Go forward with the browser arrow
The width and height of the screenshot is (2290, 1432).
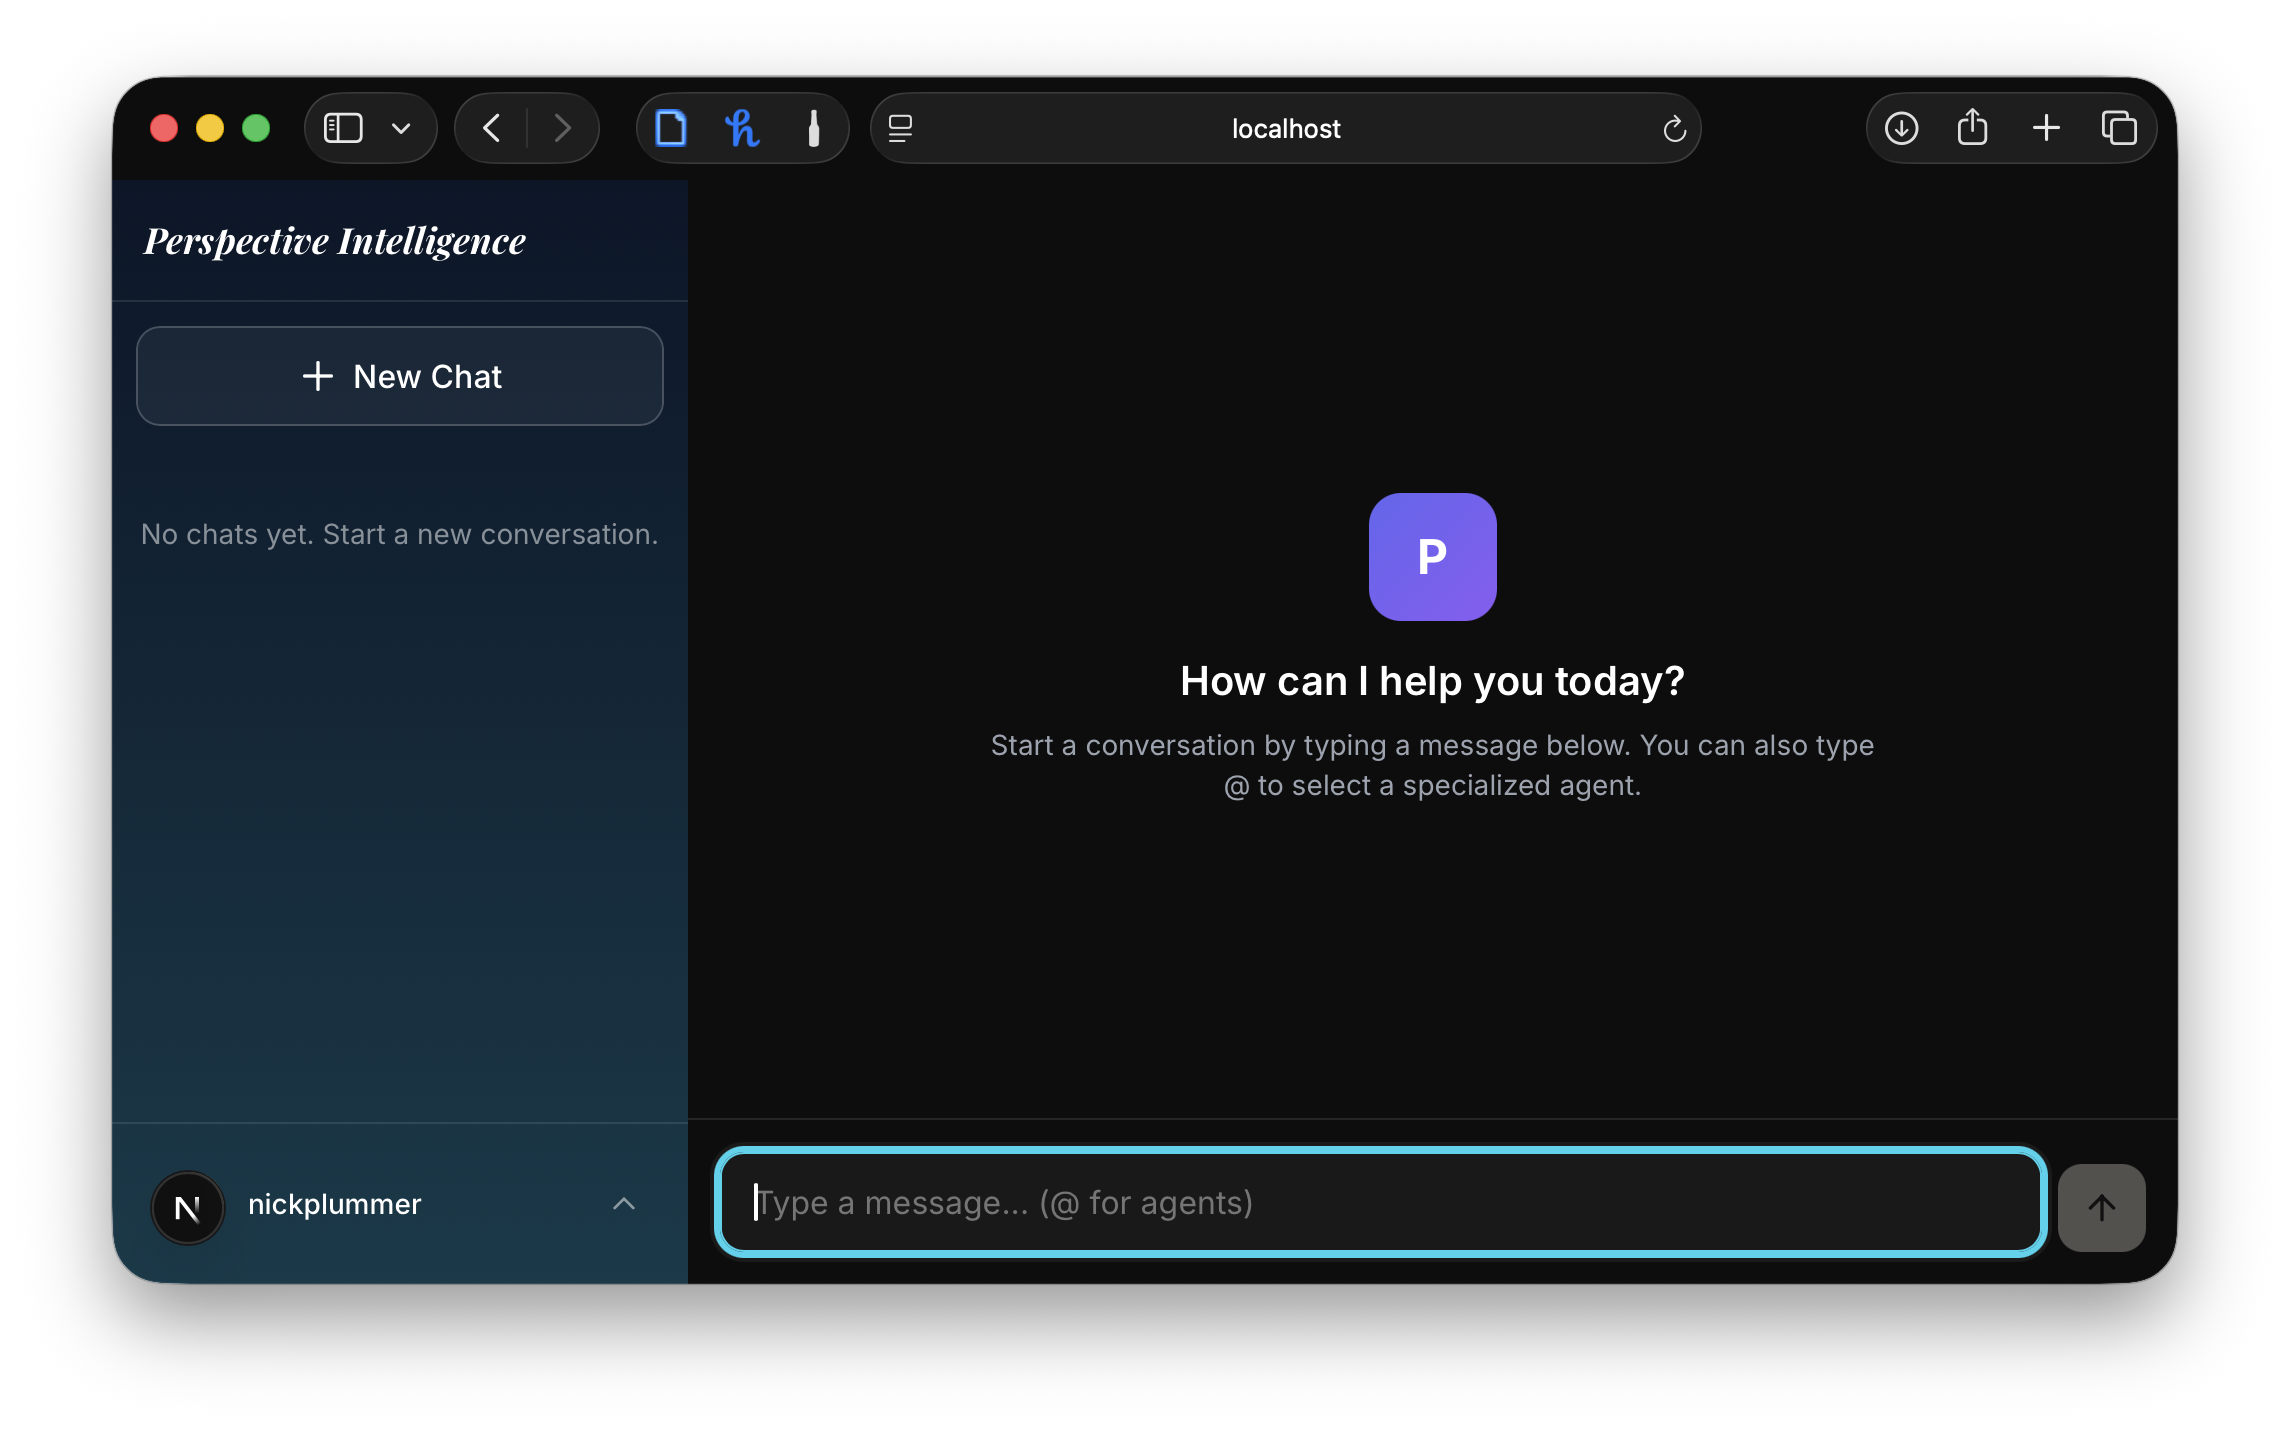click(x=562, y=128)
